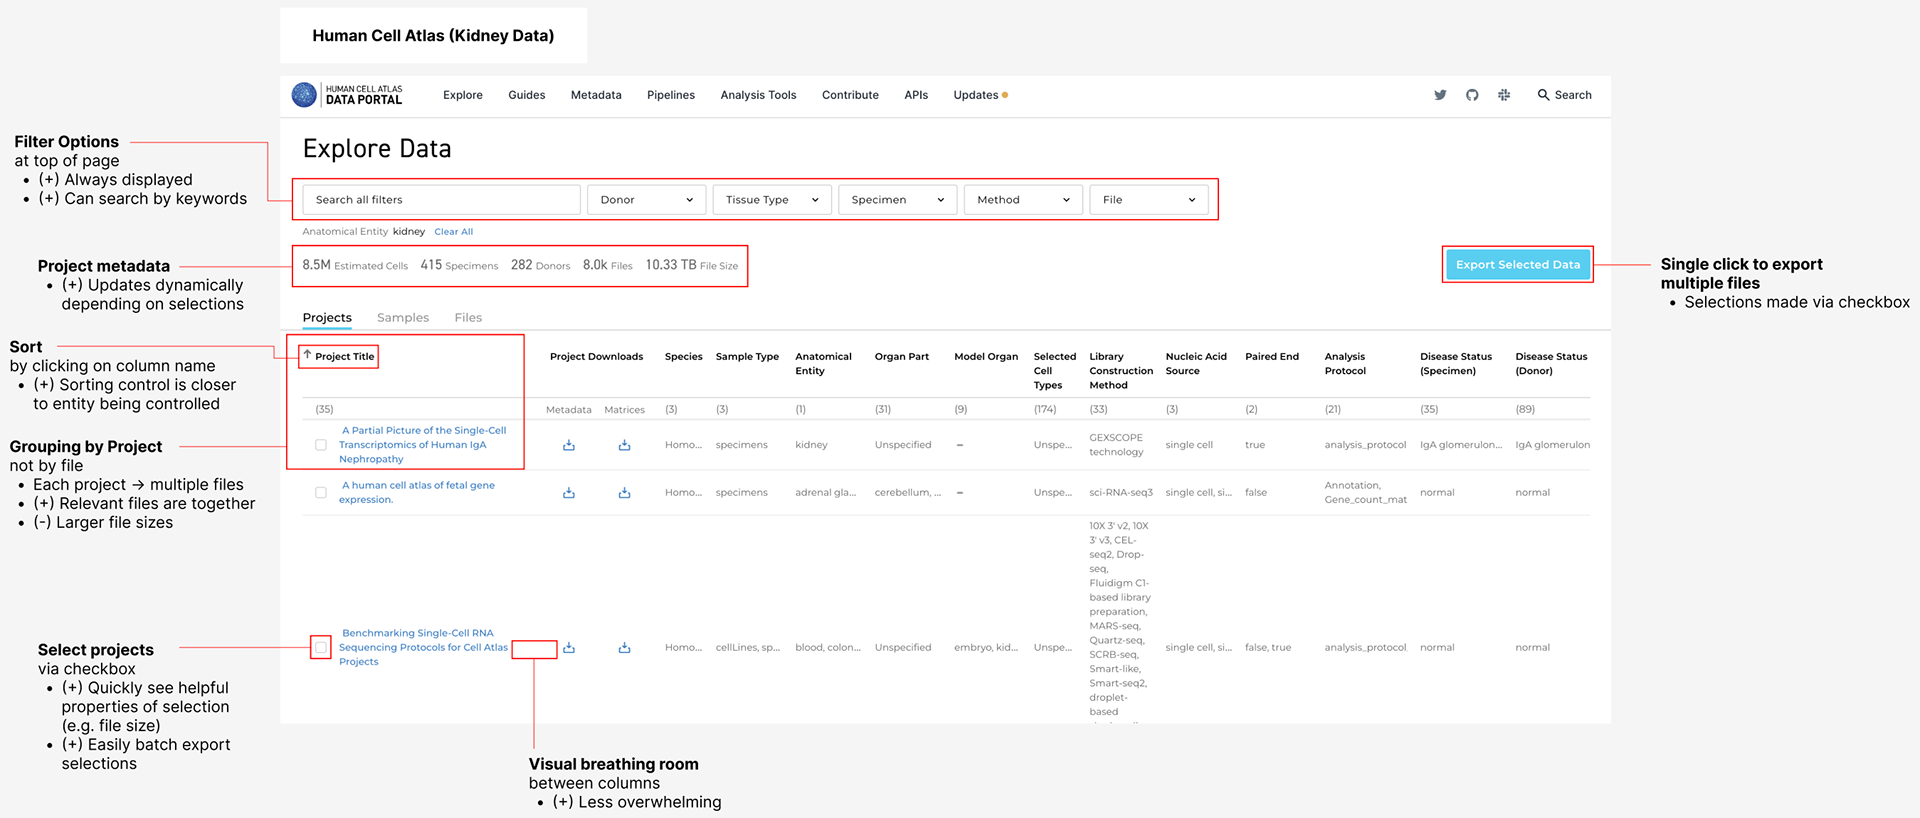Click the Disease Status (Donor) column header
Viewport: 1920px width, 818px height.
[x=1551, y=363]
